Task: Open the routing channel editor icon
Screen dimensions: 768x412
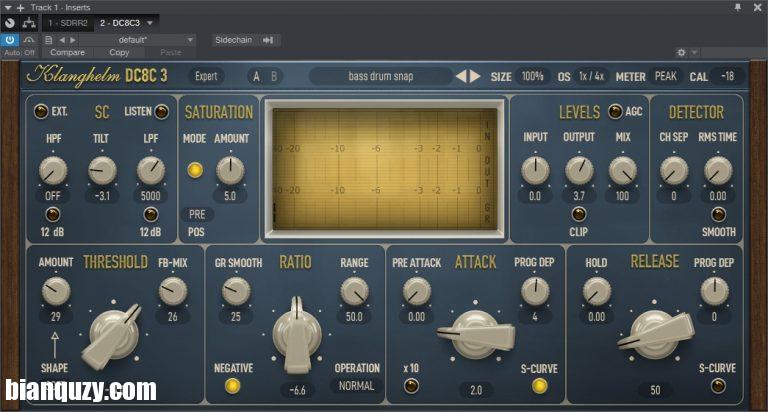Action: 29,23
